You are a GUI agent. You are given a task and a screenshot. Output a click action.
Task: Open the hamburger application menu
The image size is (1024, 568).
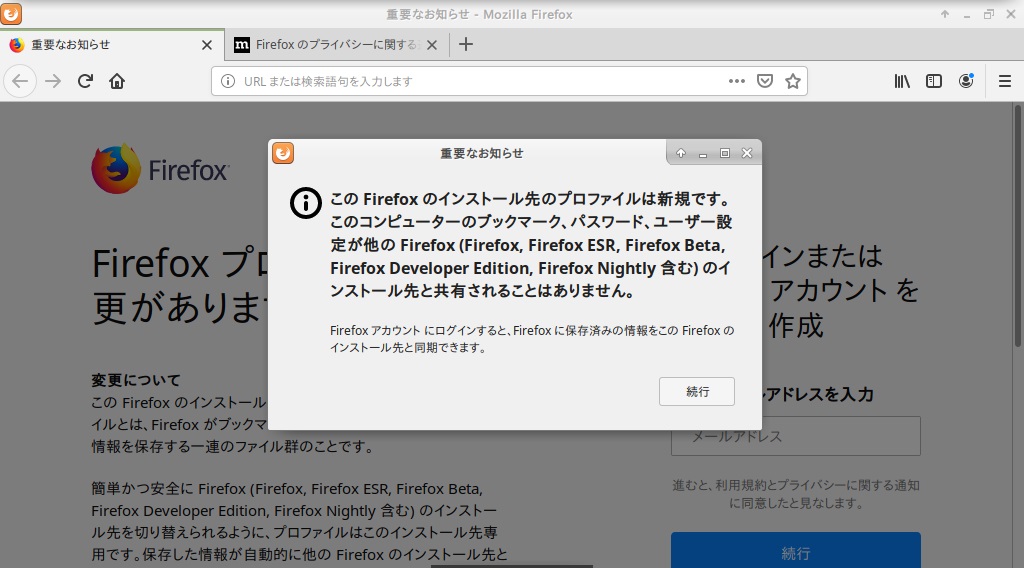tap(1005, 81)
